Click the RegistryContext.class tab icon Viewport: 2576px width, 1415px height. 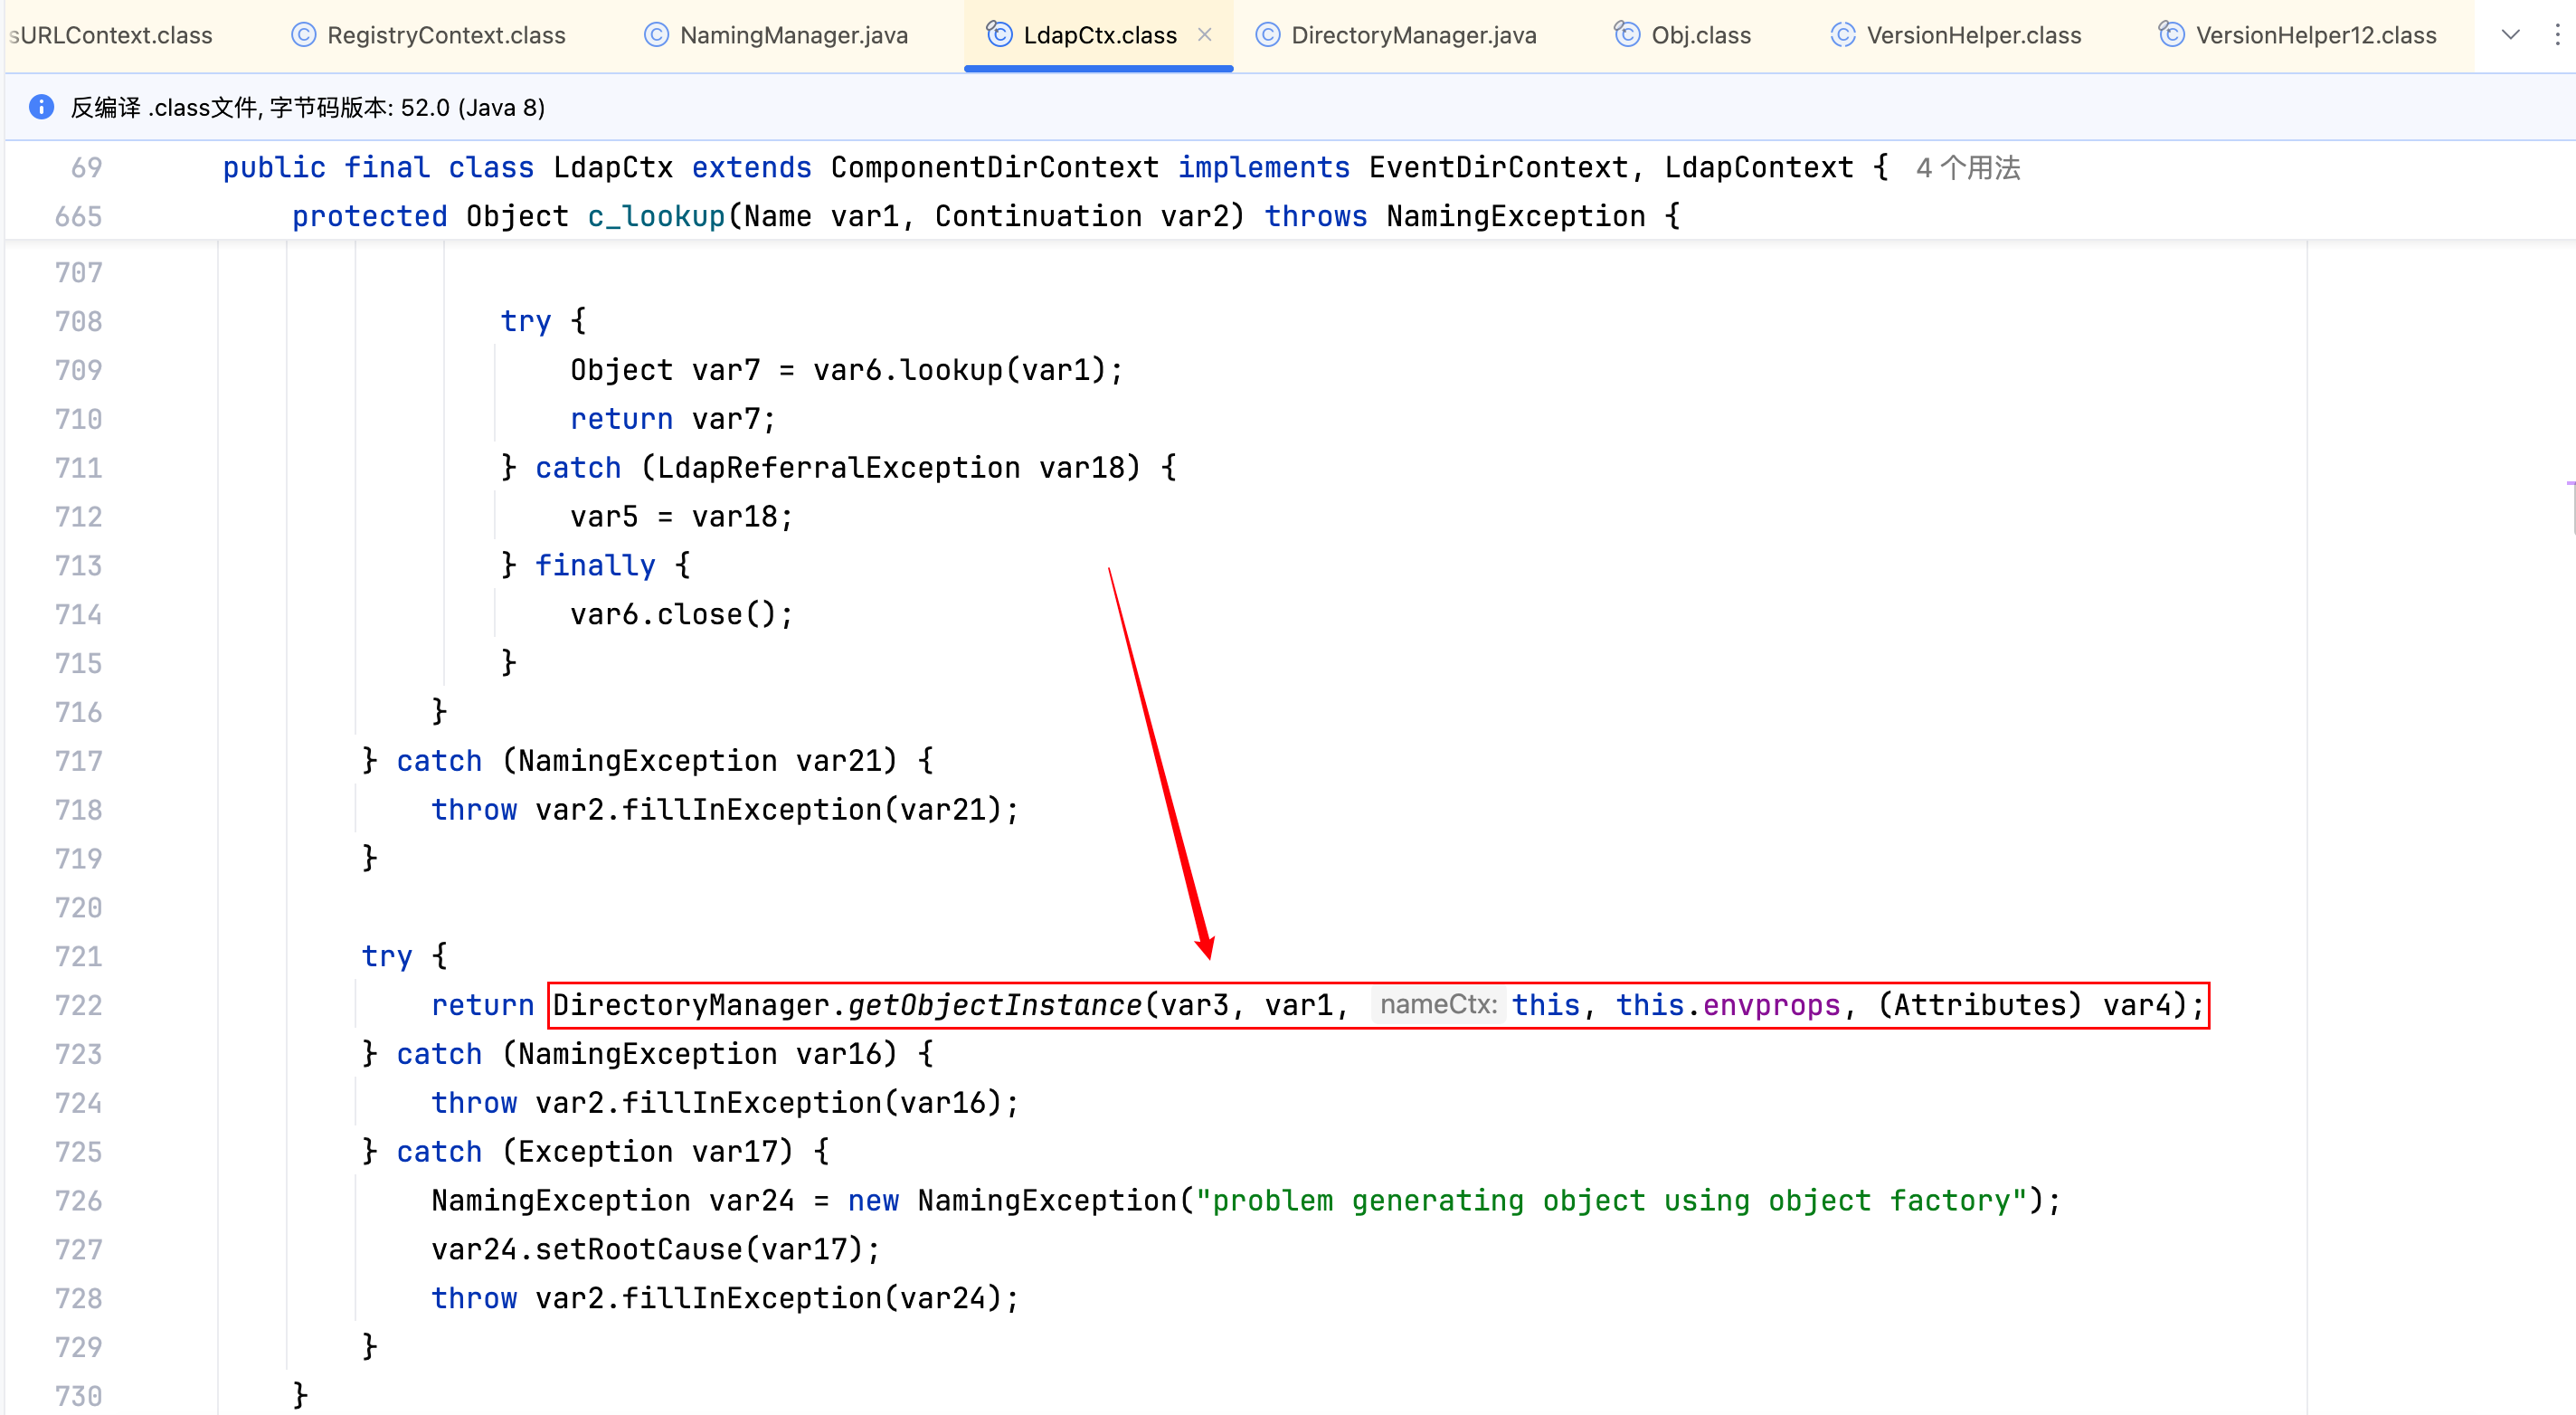(x=303, y=35)
